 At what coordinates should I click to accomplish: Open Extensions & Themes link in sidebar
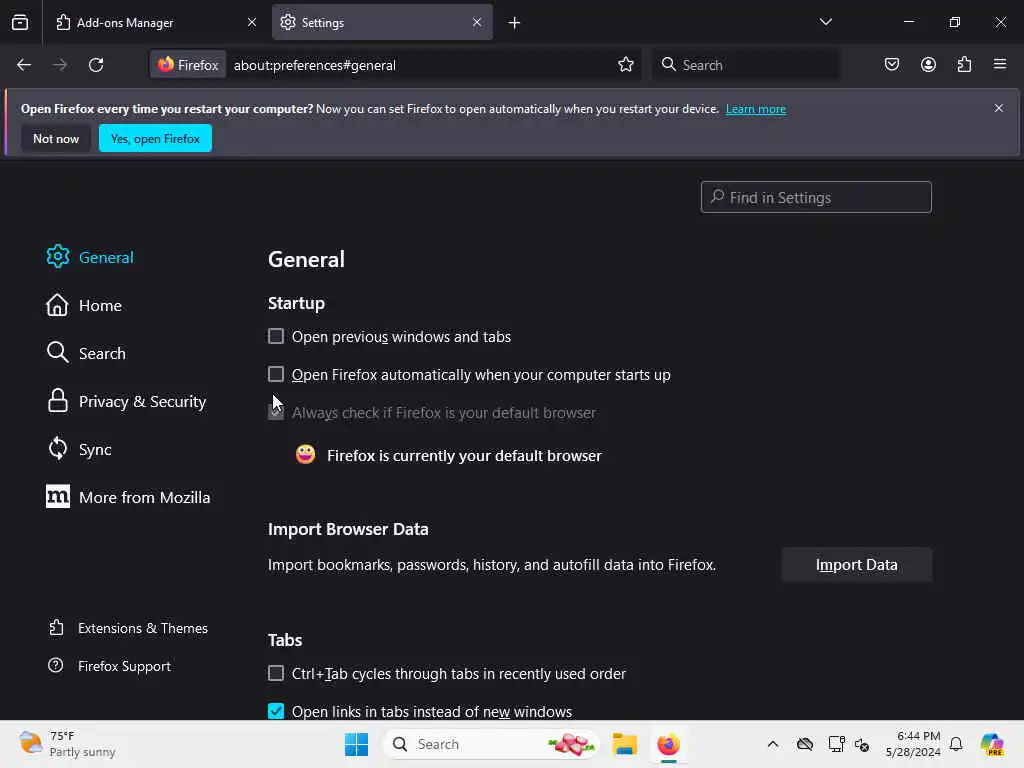coord(128,628)
